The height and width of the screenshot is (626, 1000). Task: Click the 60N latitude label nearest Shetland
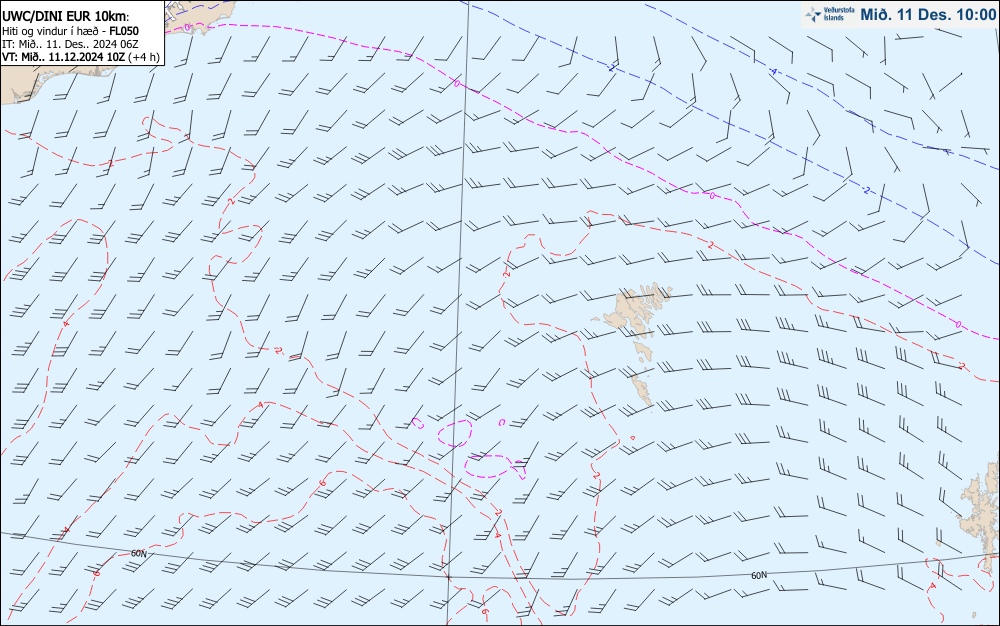click(x=759, y=575)
